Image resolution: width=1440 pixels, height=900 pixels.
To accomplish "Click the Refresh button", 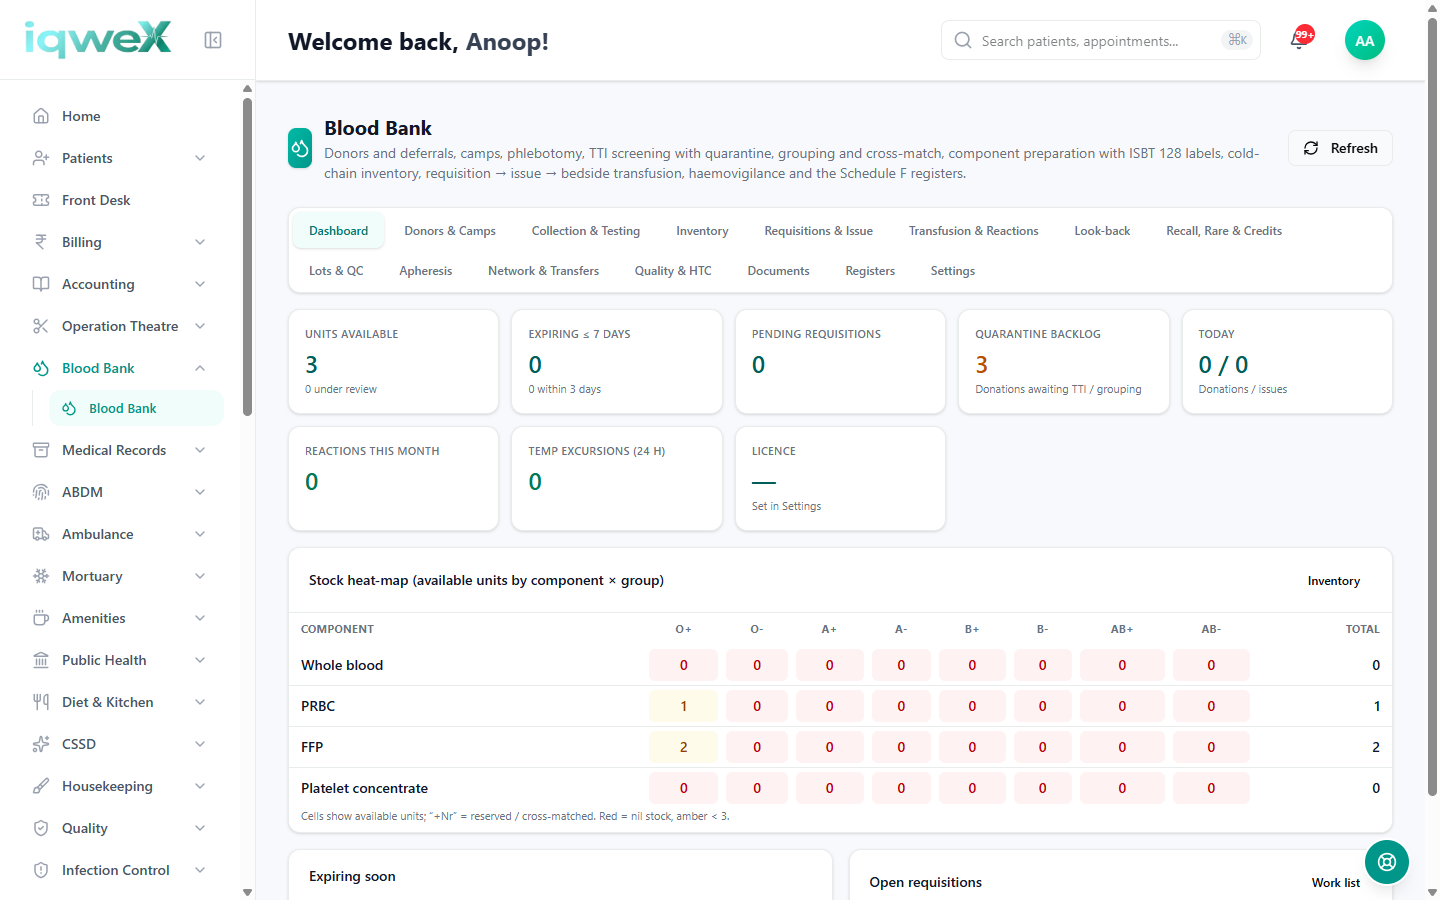I will pos(1340,148).
